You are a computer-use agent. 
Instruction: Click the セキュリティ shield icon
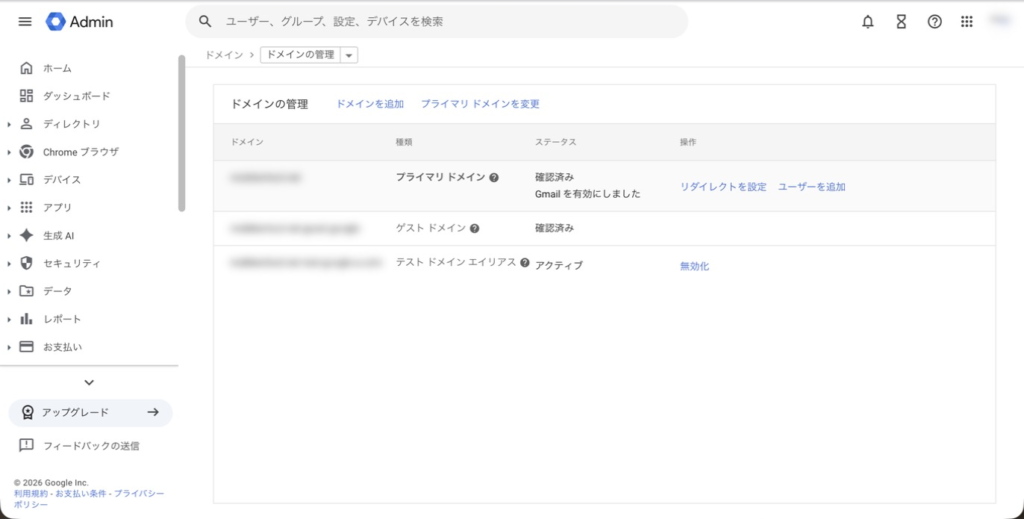pyautogui.click(x=26, y=263)
